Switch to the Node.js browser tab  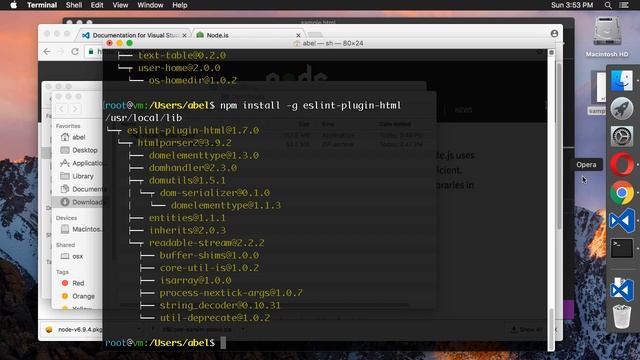coord(247,36)
